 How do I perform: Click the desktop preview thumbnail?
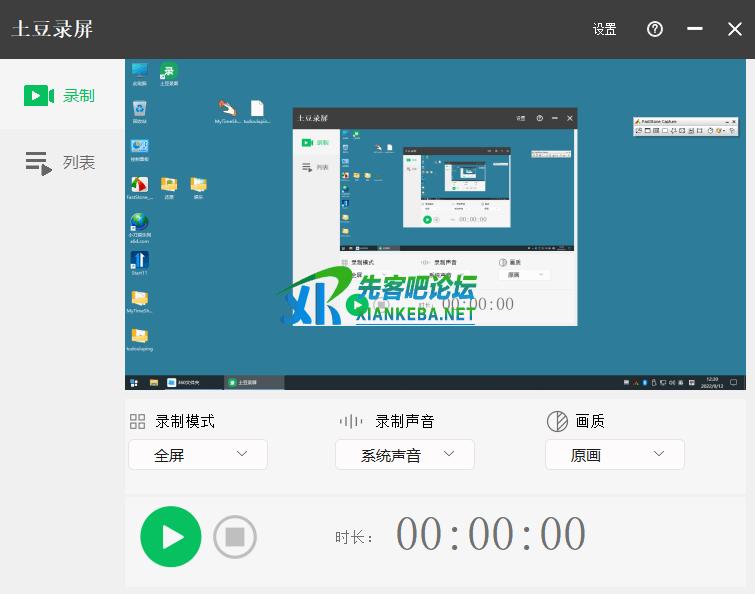[x=436, y=225]
